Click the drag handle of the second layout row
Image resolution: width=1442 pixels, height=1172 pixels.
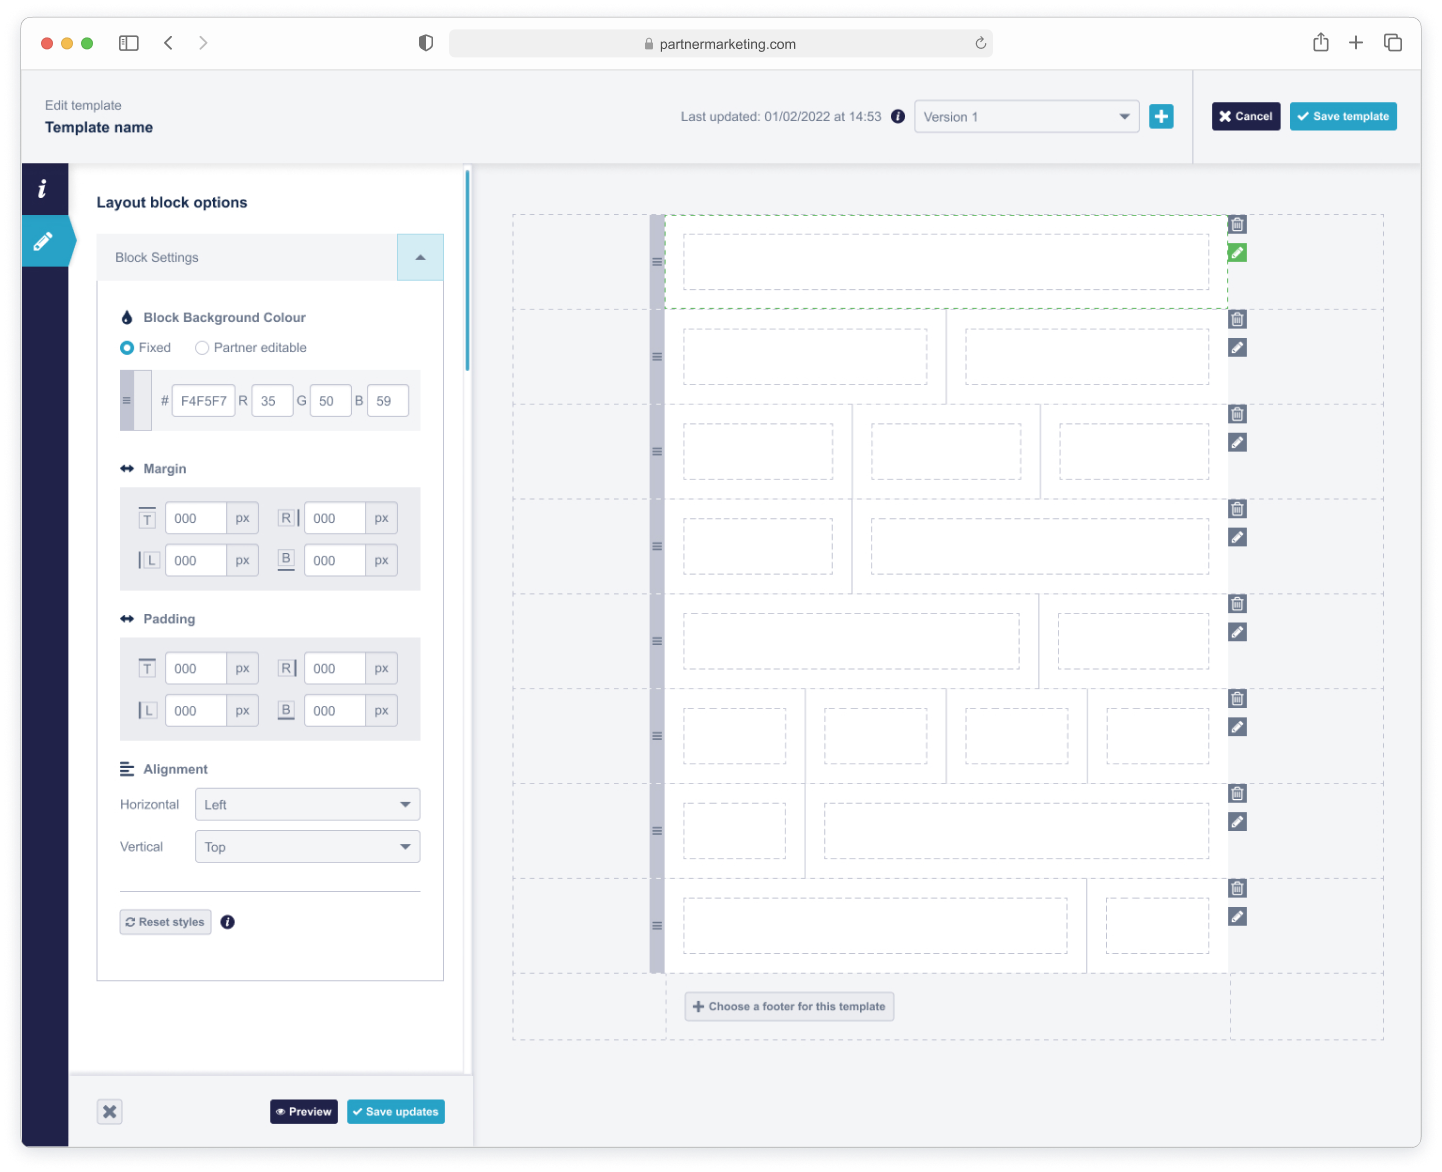pyautogui.click(x=657, y=357)
